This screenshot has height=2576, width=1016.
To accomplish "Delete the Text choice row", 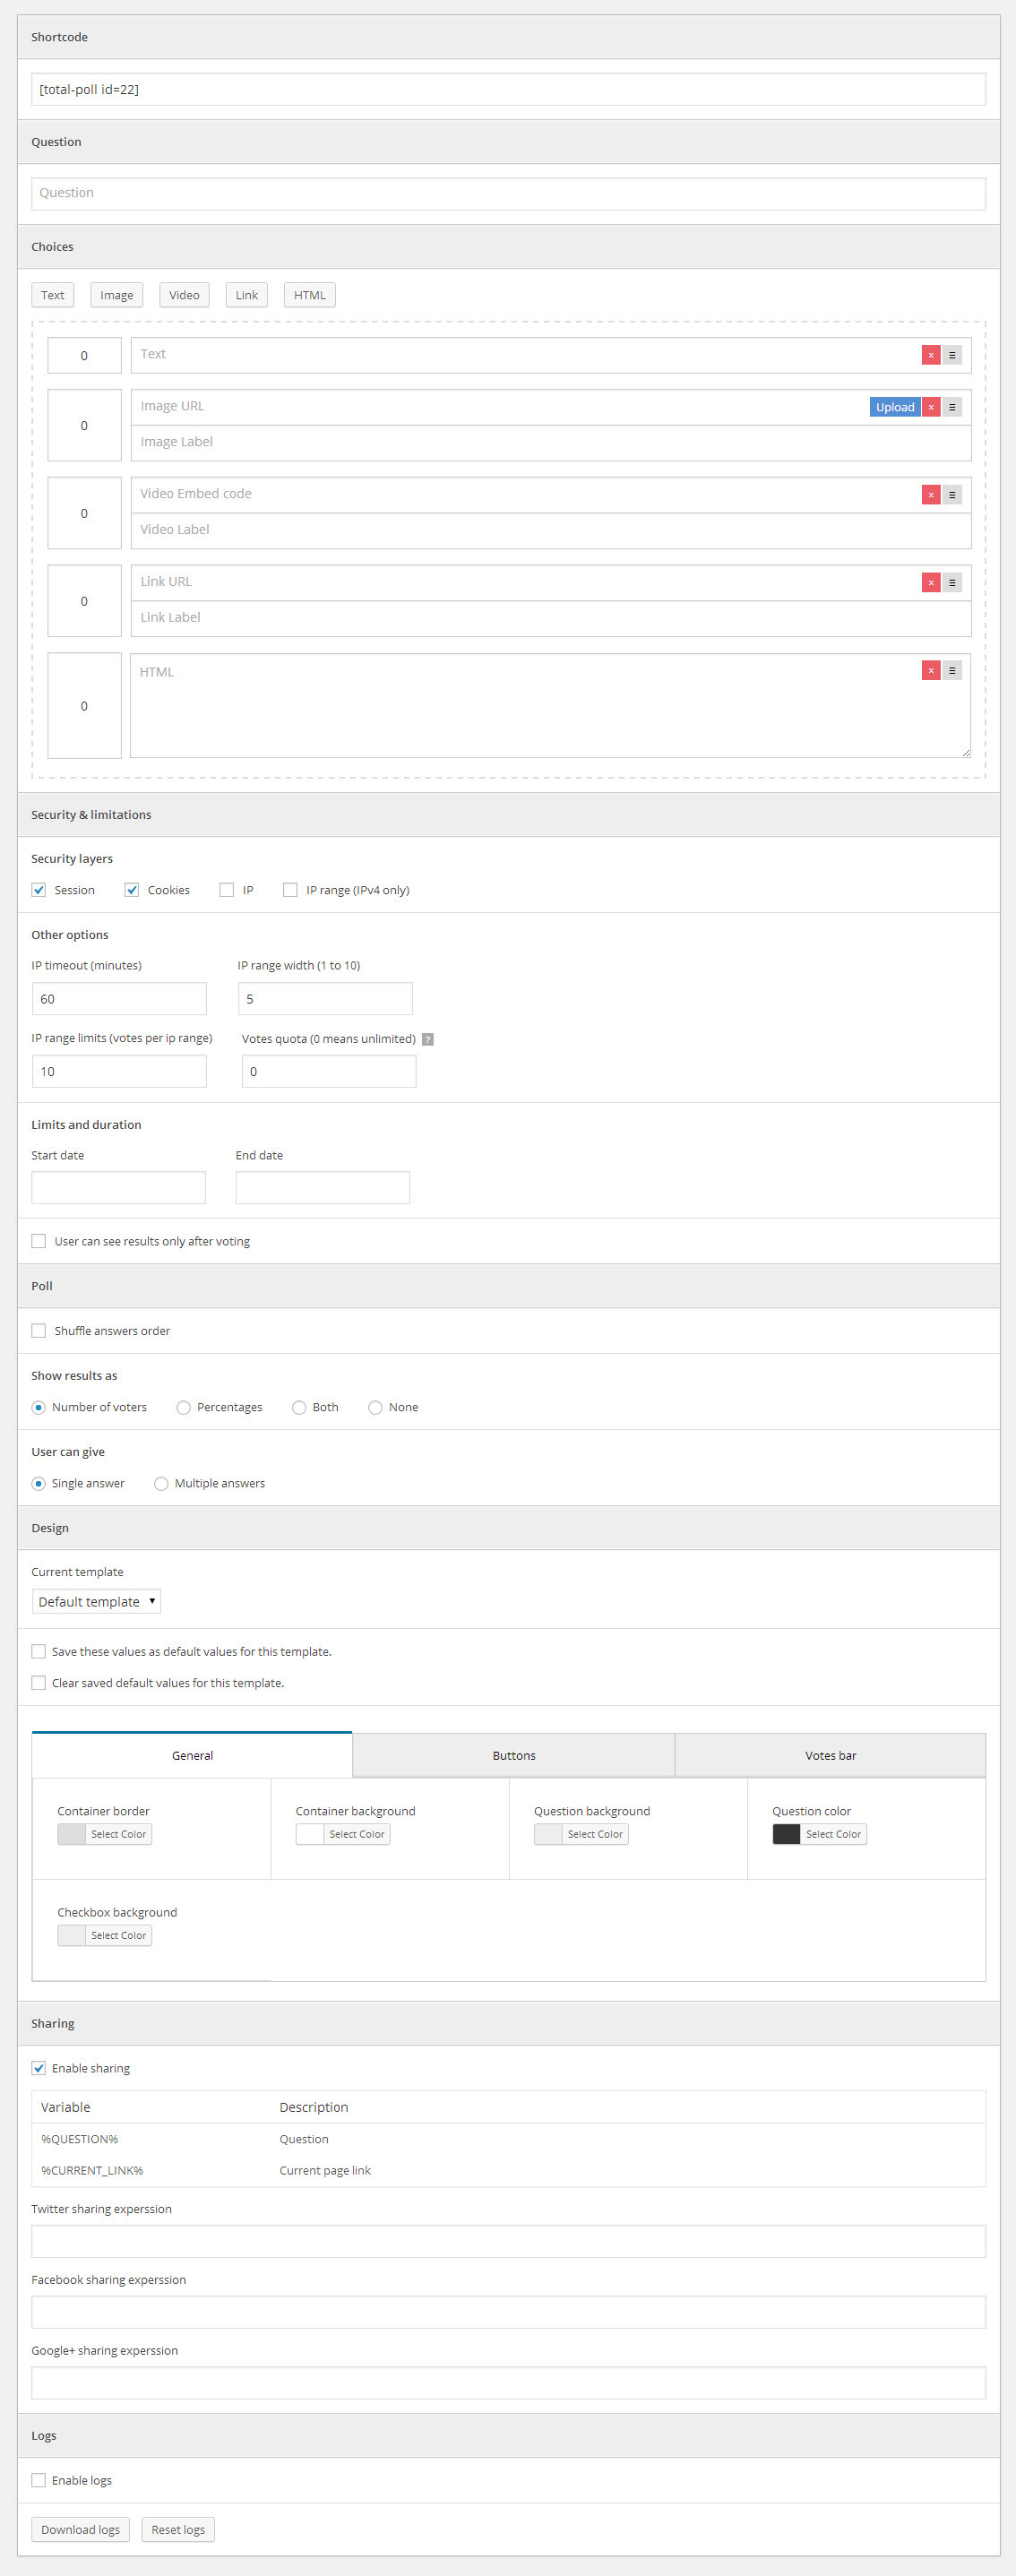I will tap(930, 355).
